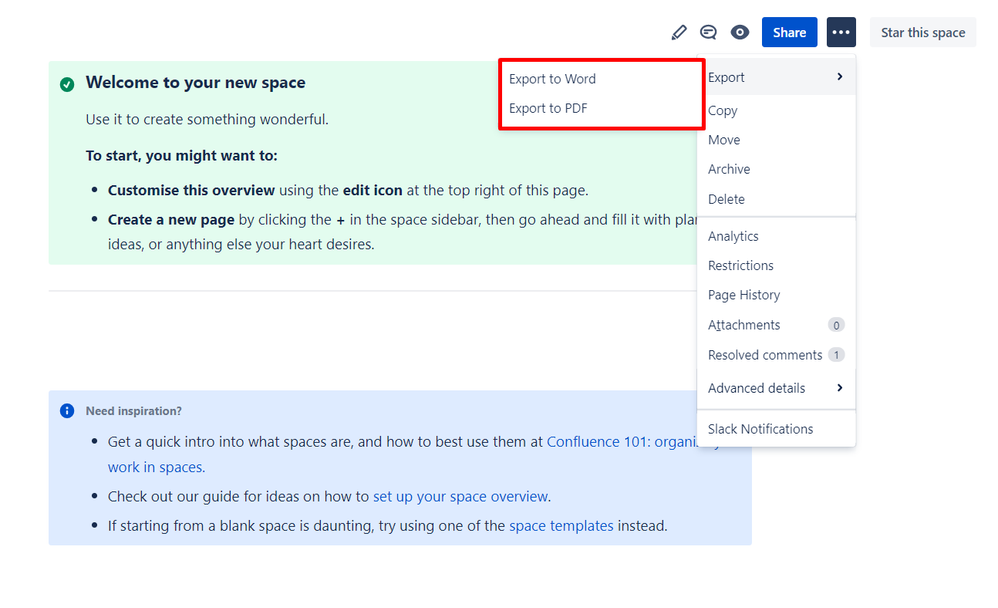998x608 pixels.
Task: Click 'Create a new page' bold text
Action: tap(171, 220)
